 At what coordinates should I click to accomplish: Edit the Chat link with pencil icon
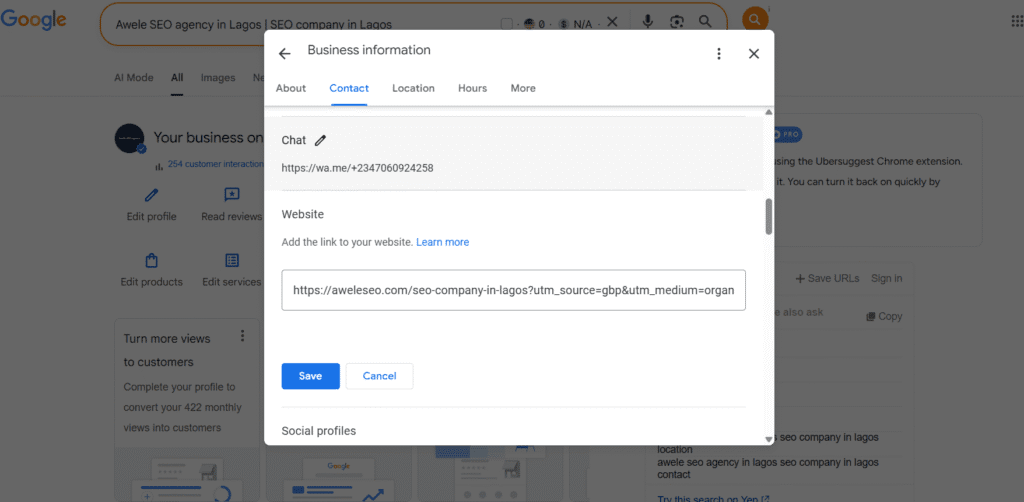(x=320, y=141)
